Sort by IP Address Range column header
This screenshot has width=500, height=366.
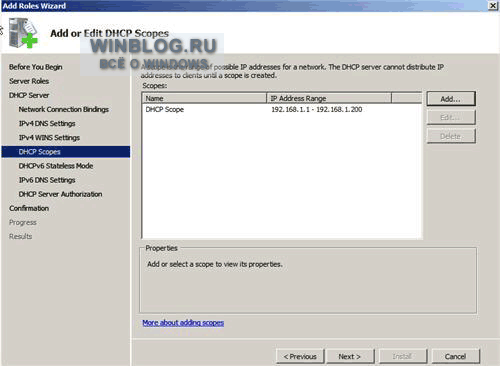329,98
